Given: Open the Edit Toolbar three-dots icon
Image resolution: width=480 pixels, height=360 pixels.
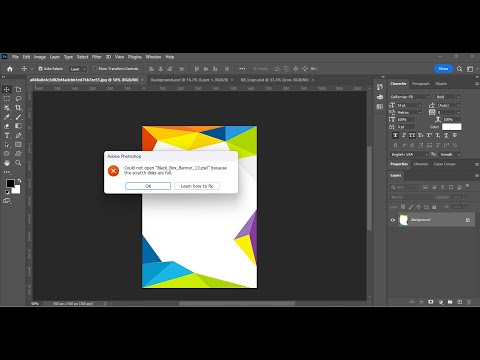Looking at the screenshot, I should [7, 172].
